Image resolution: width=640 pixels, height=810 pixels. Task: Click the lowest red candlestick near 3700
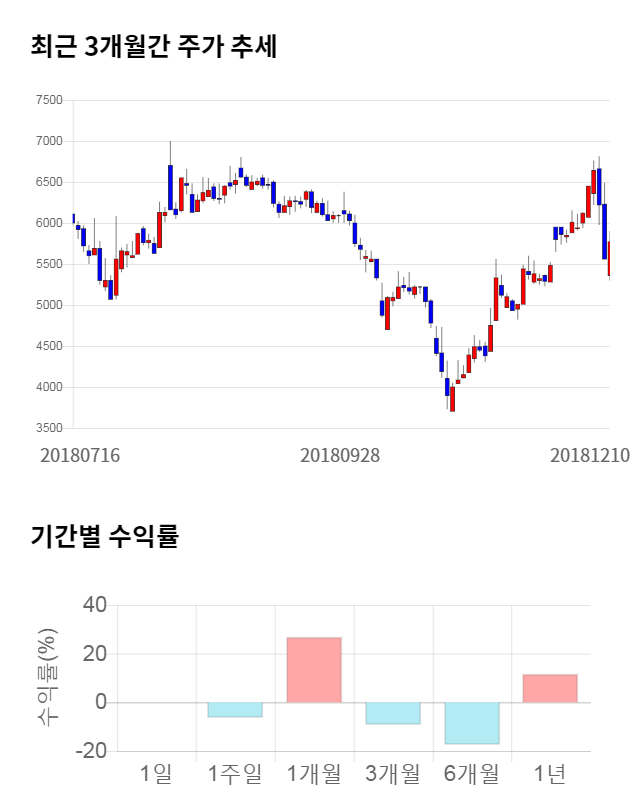coord(453,398)
